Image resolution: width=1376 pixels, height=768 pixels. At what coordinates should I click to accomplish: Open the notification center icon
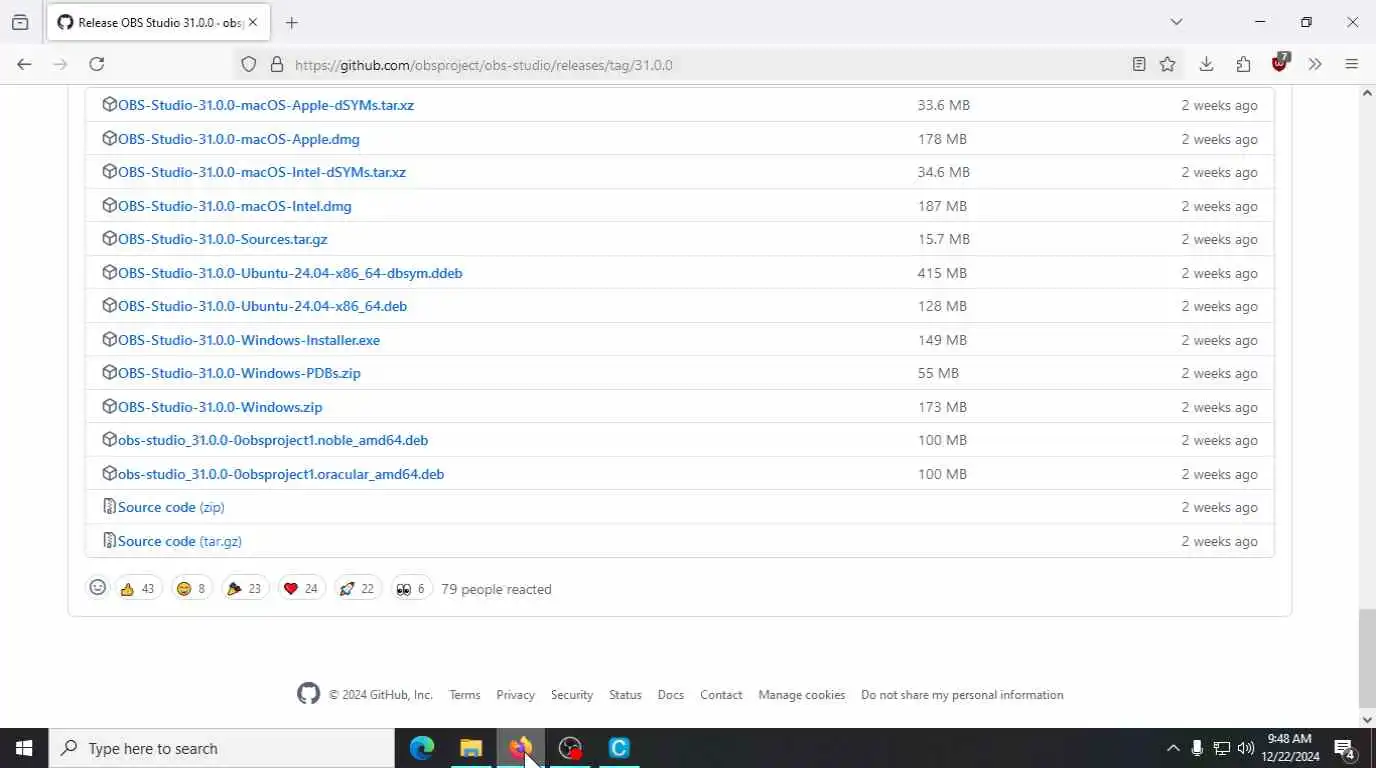coord(1345,749)
